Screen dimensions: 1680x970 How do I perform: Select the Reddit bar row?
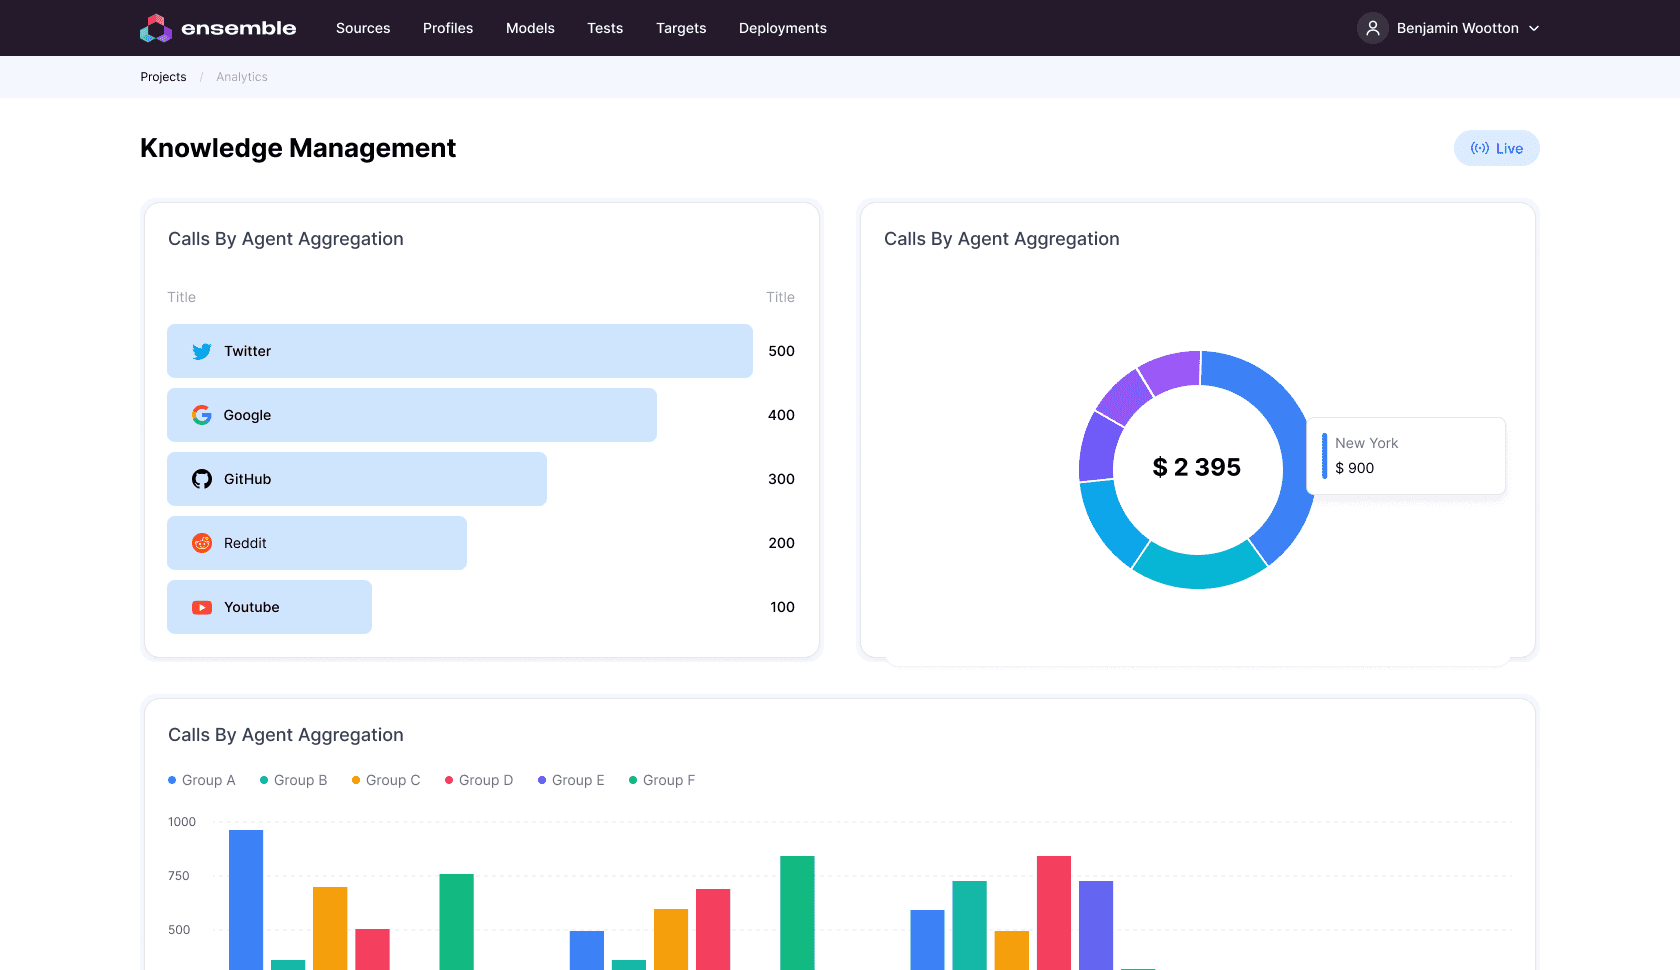[317, 543]
